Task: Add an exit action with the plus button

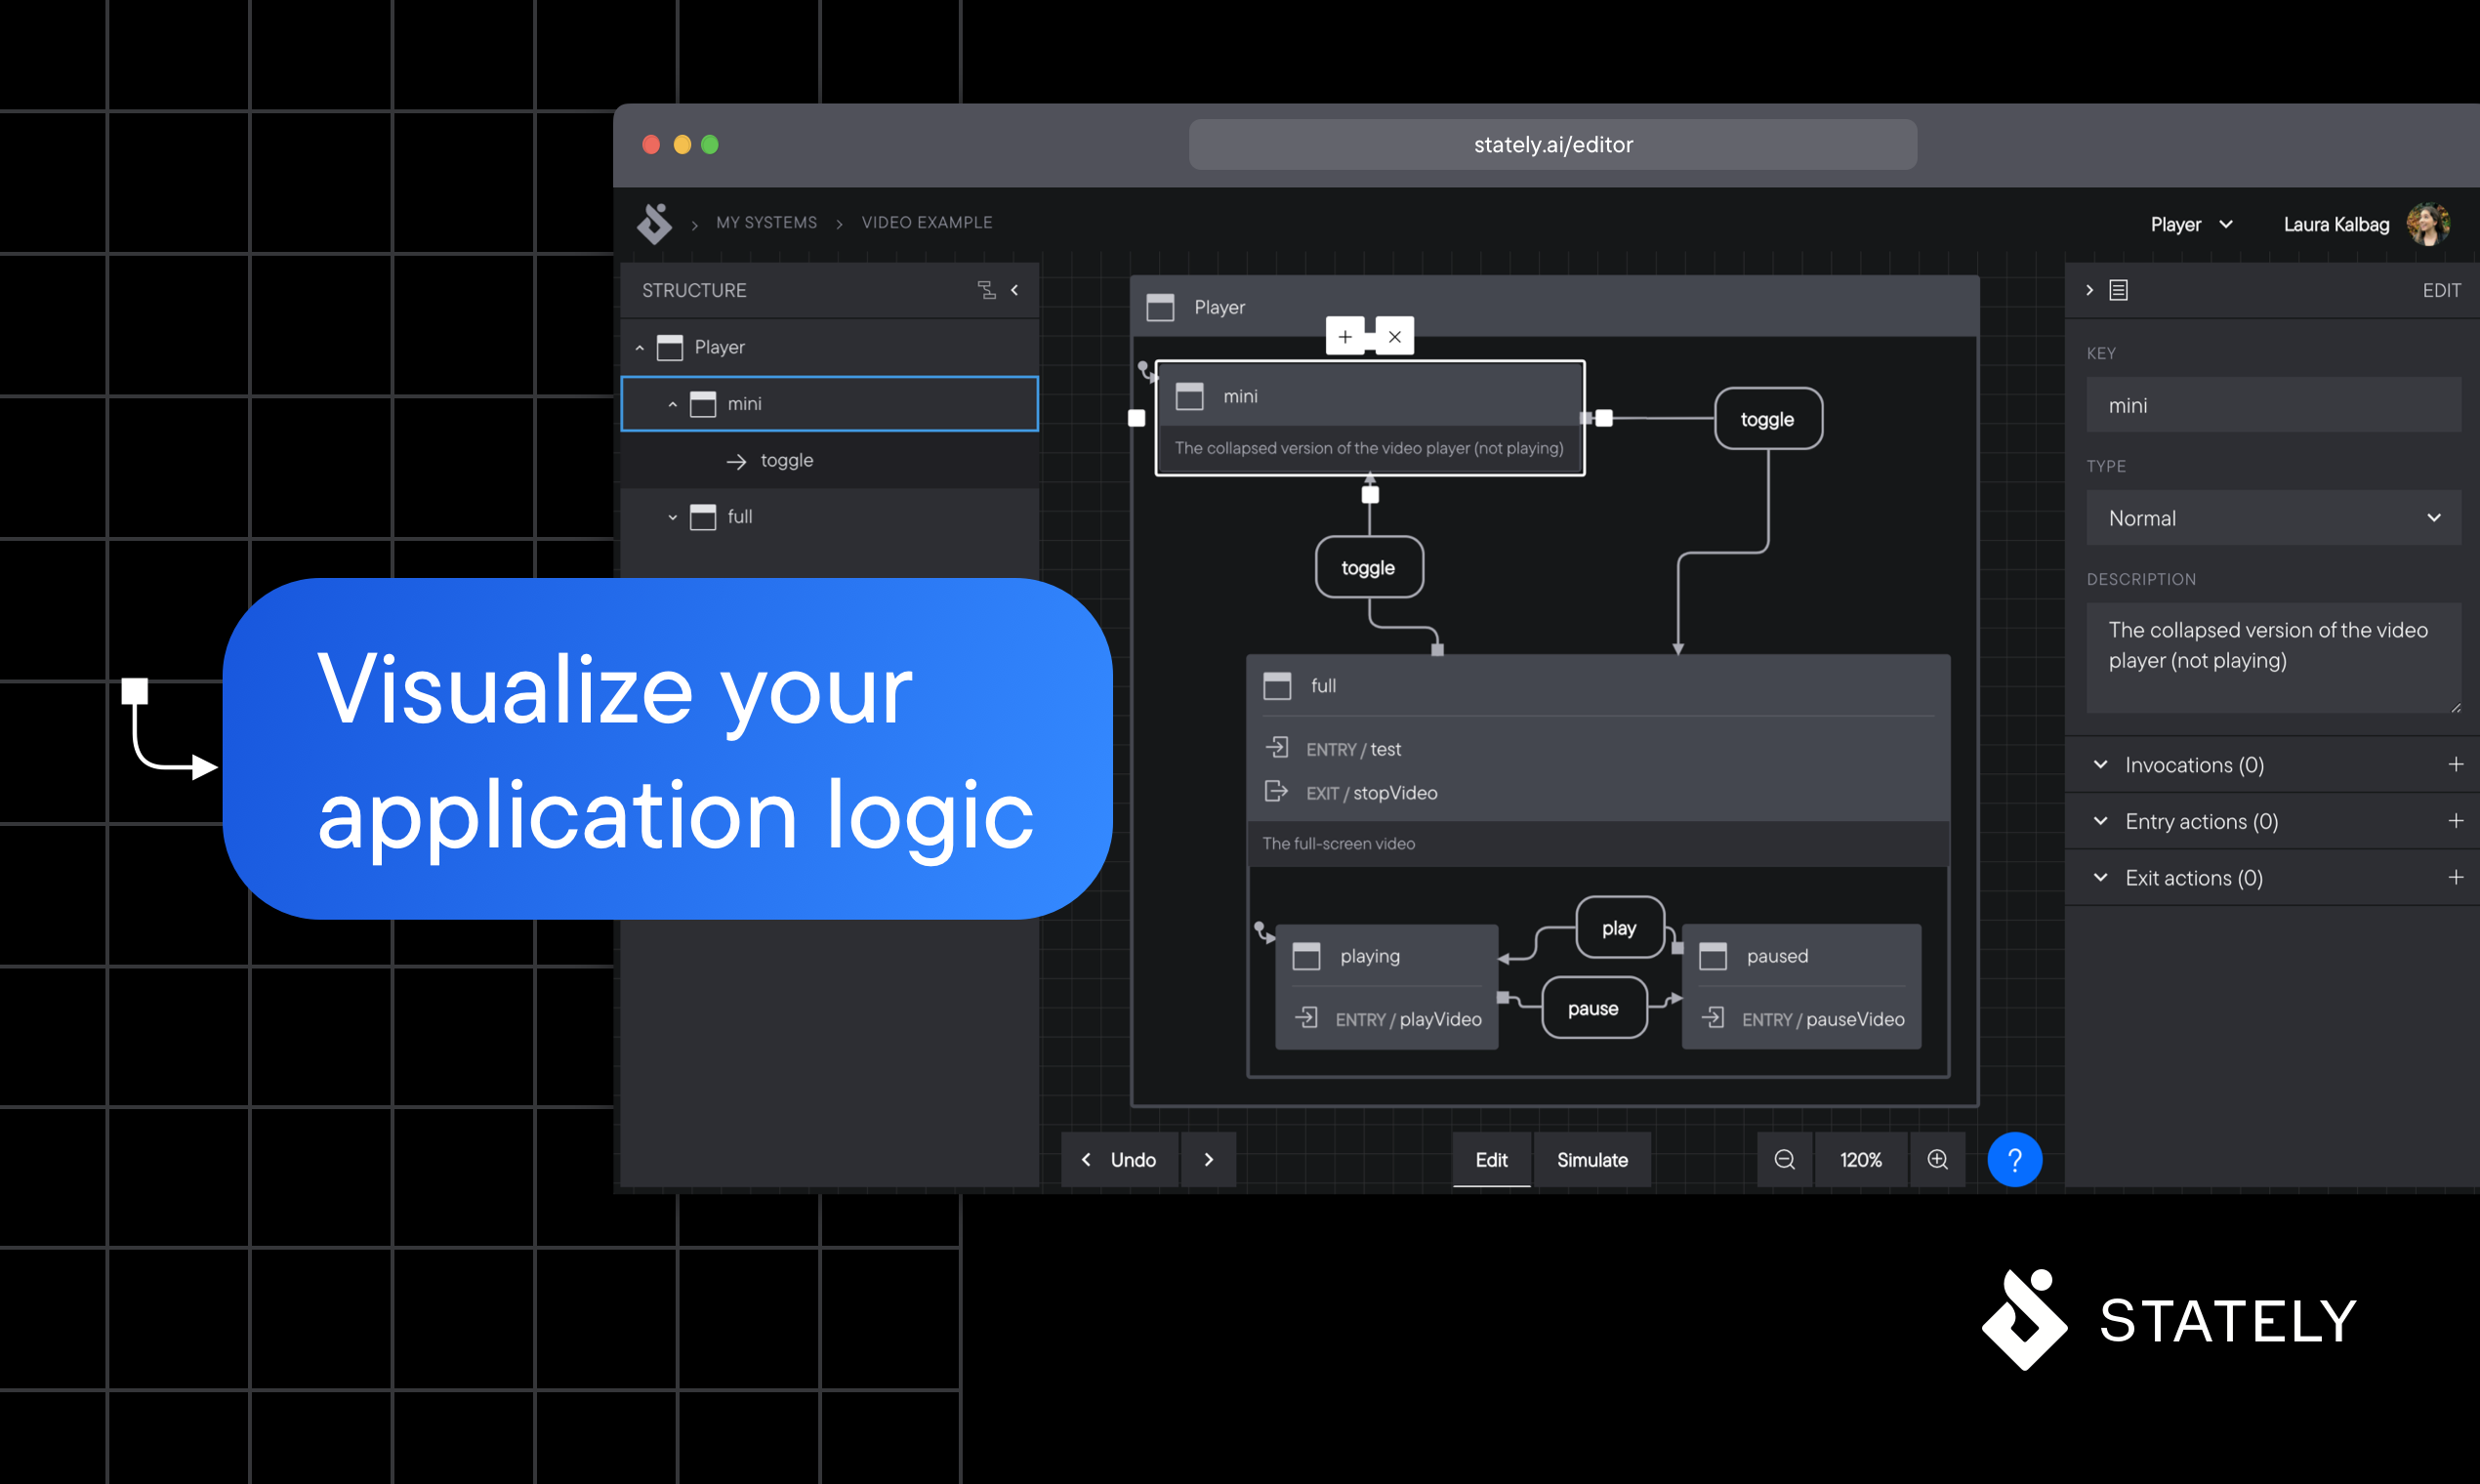Action: tap(2456, 877)
